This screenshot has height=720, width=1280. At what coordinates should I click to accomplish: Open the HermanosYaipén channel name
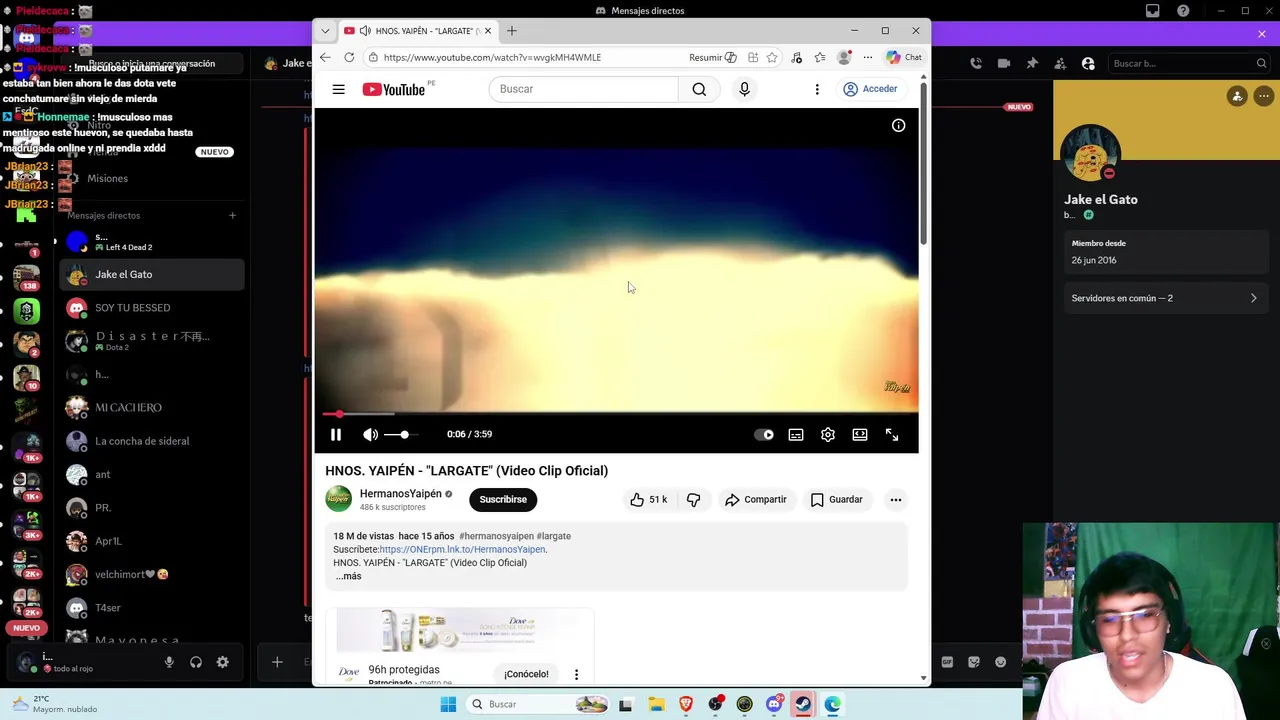[400, 494]
